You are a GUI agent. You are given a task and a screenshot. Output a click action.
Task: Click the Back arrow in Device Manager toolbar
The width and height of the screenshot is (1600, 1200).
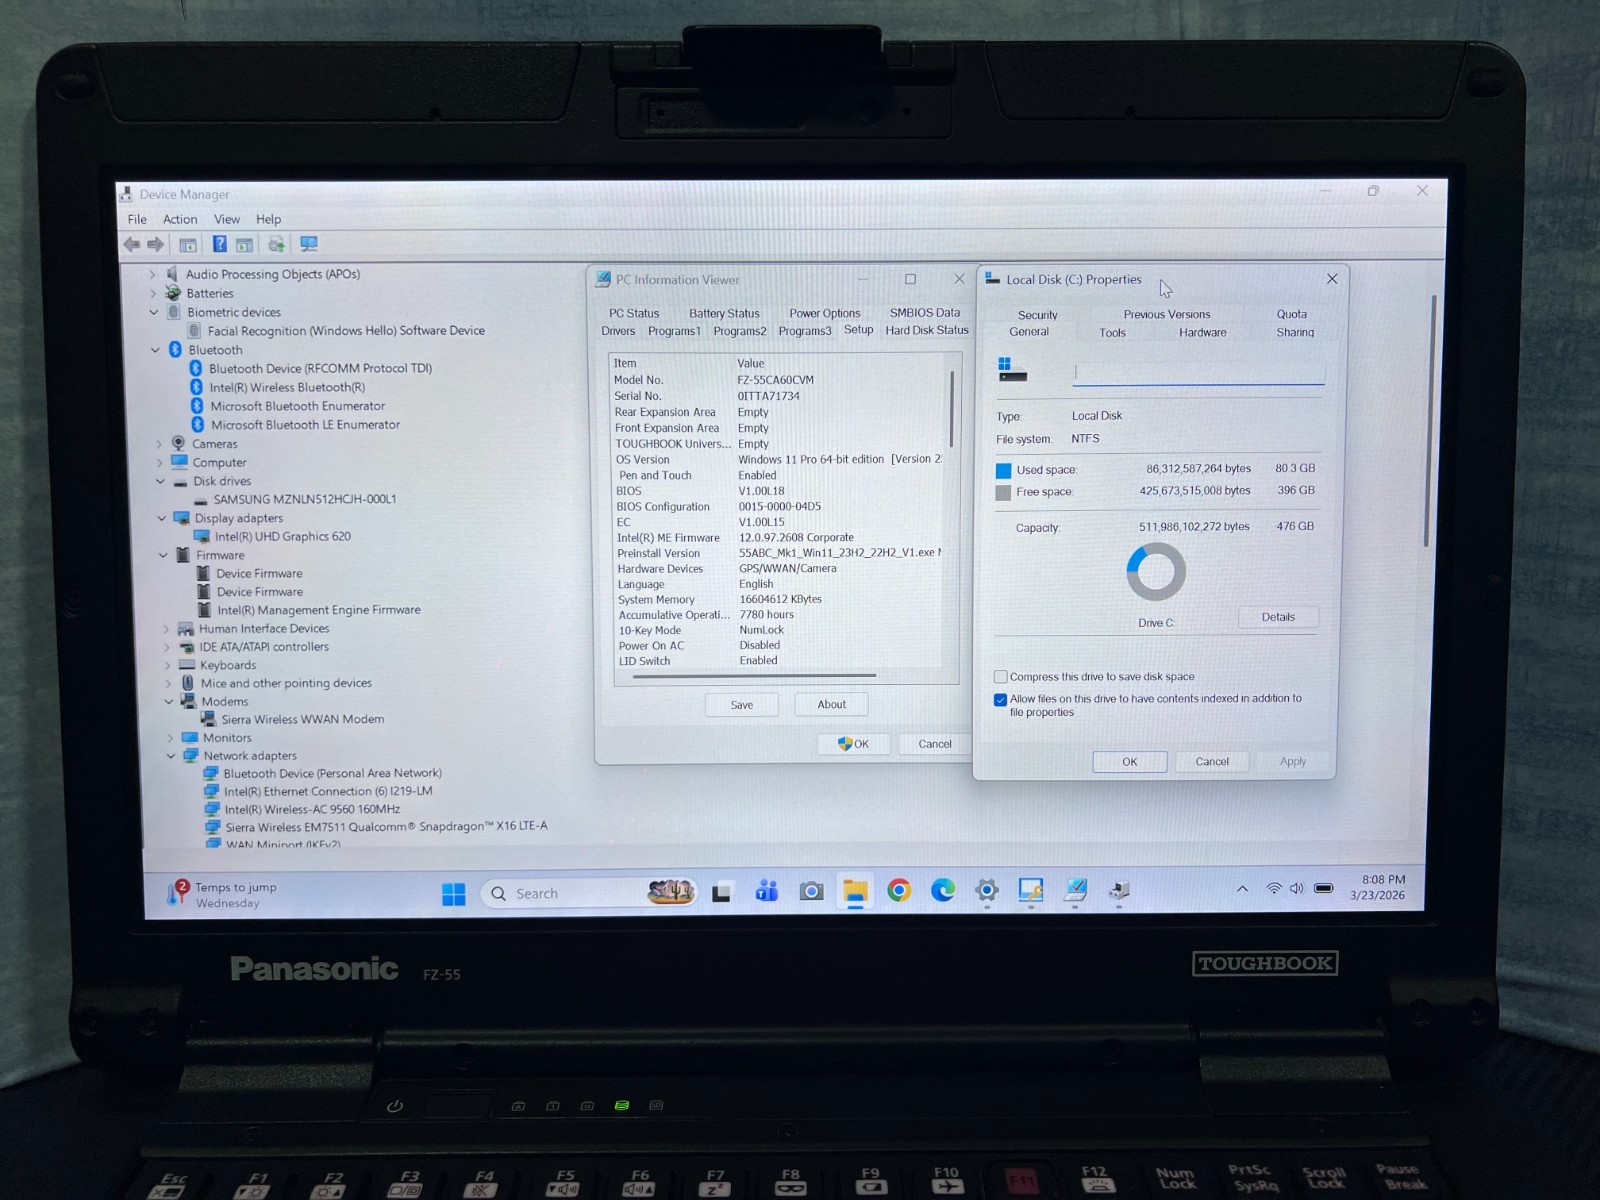132,244
